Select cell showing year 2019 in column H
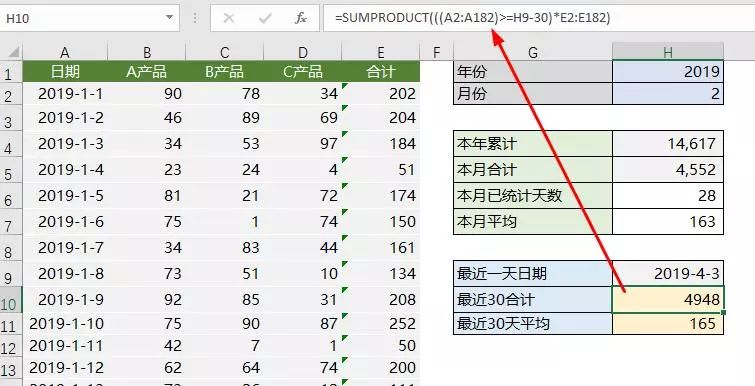Viewport: 755px width, 386px height. (x=668, y=72)
